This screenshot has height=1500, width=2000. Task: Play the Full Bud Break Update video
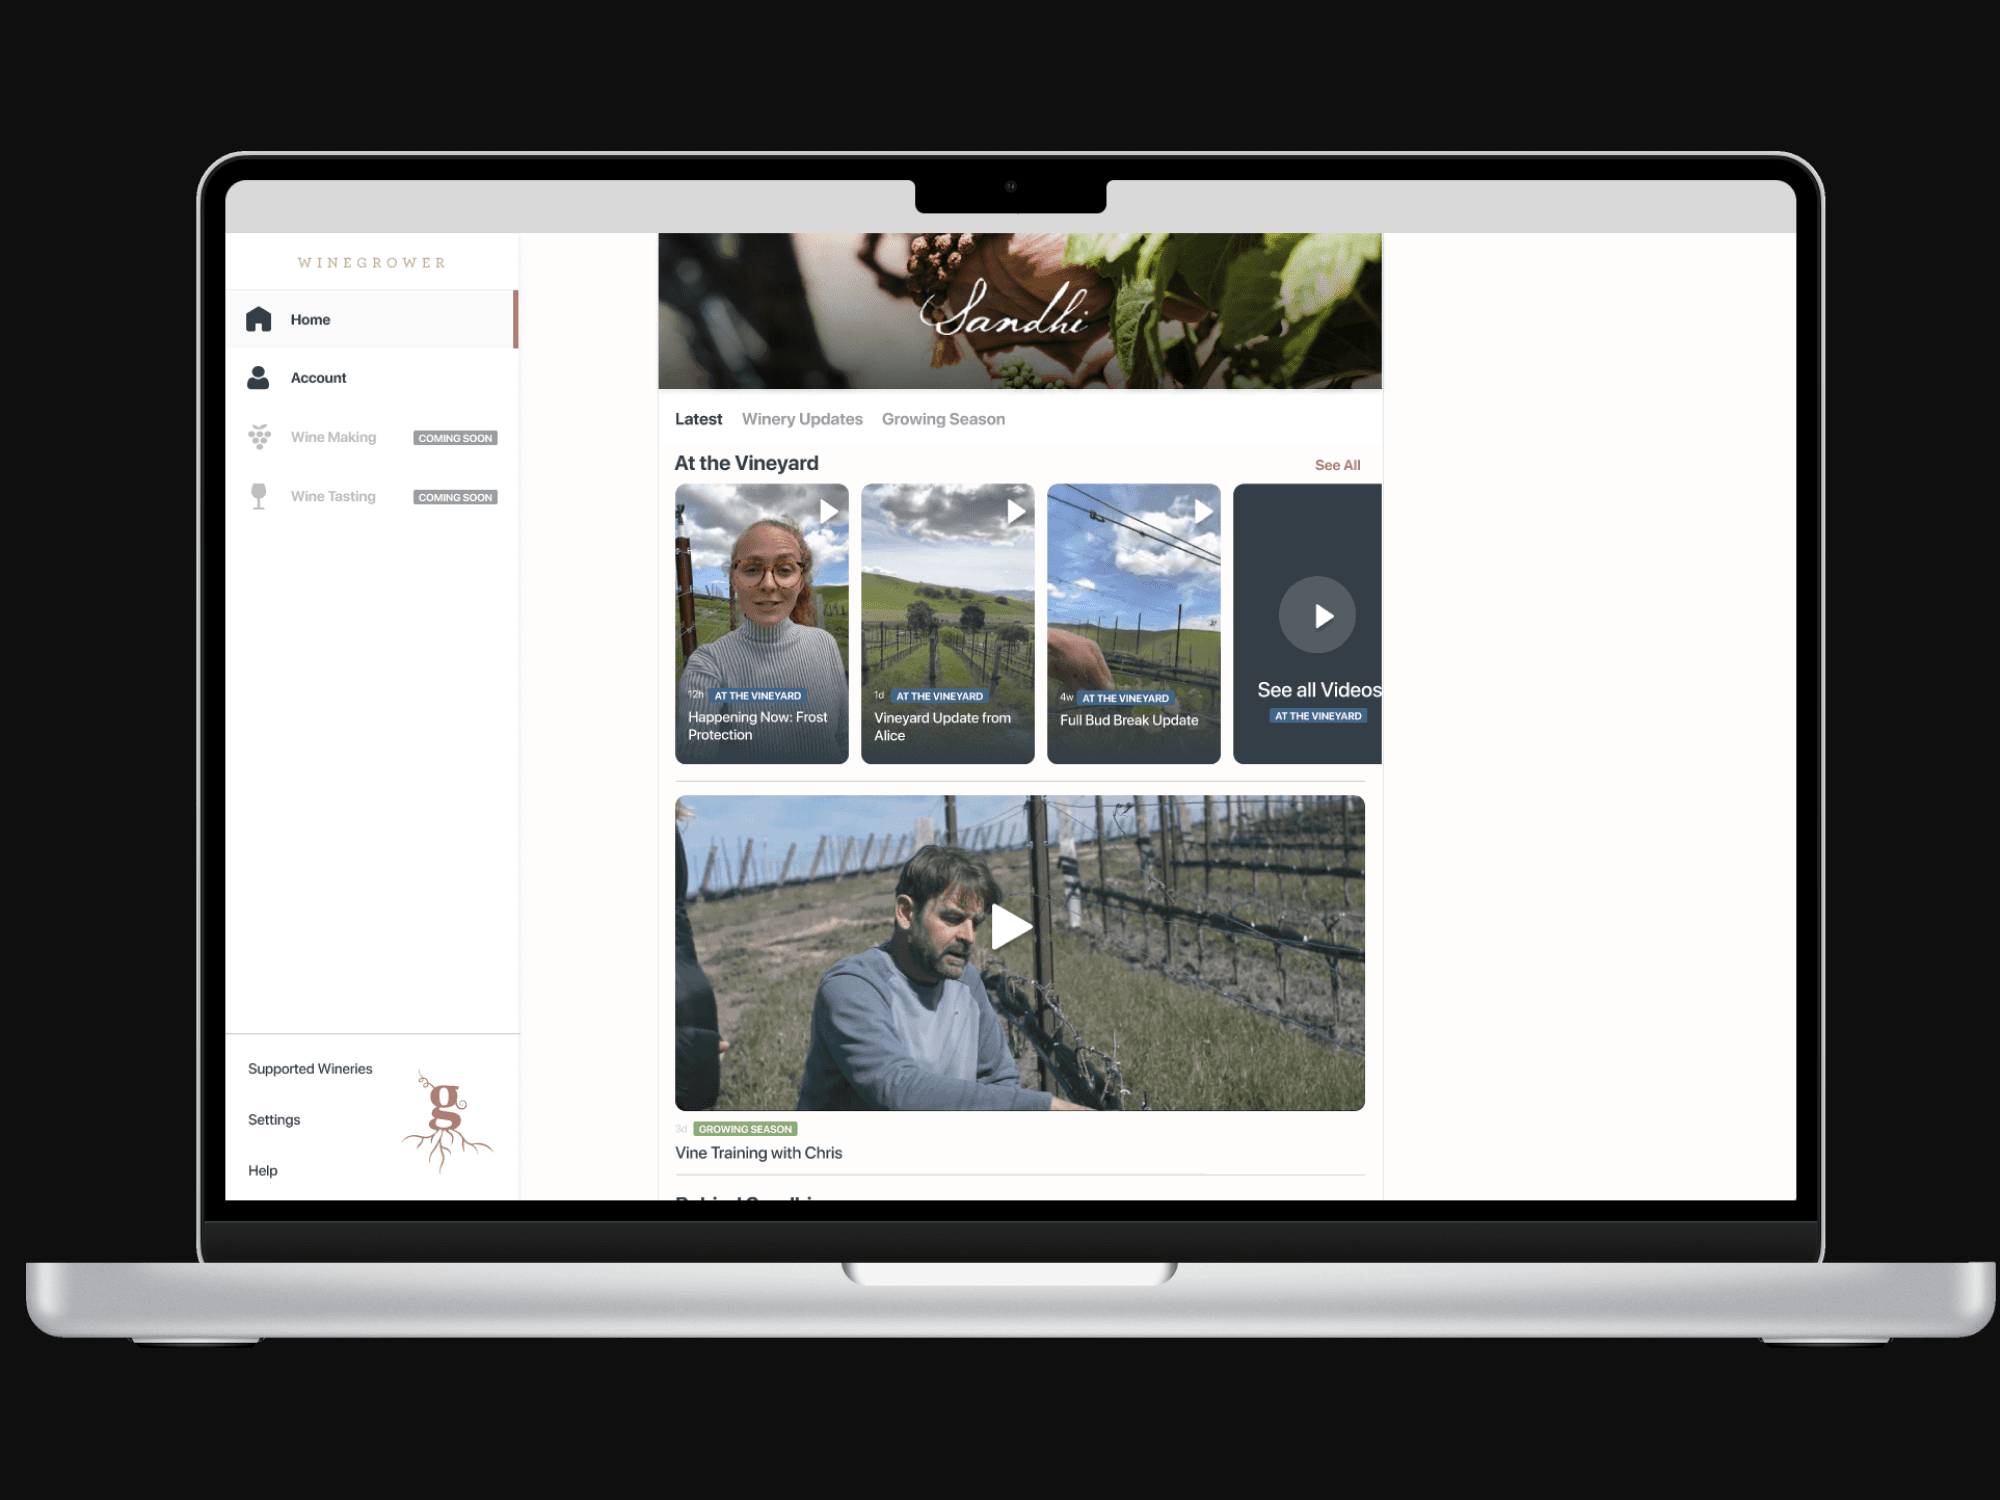[x=1203, y=512]
